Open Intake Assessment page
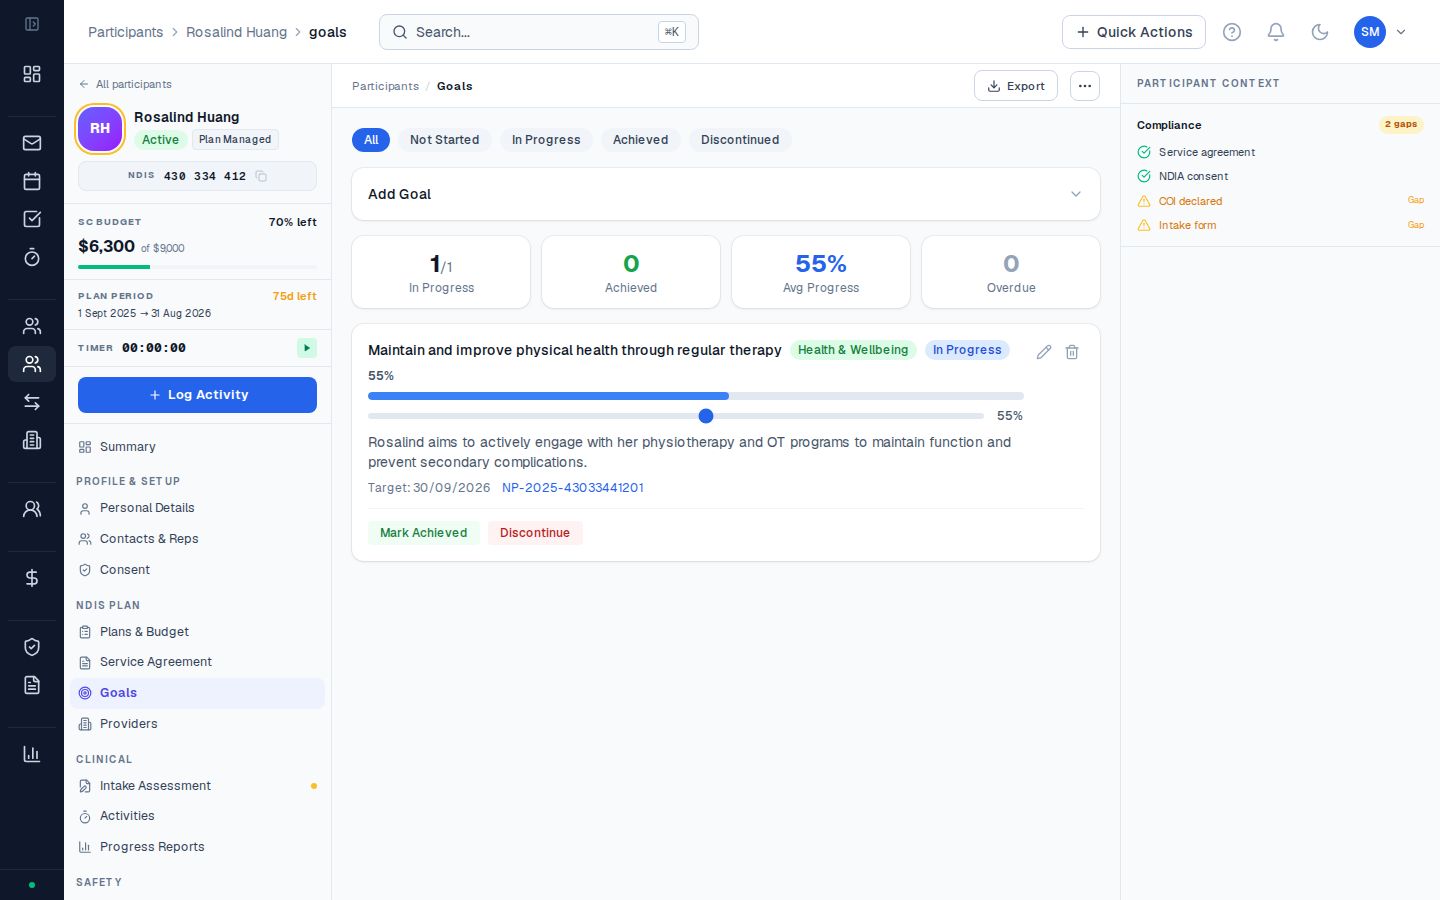 [x=198, y=786]
